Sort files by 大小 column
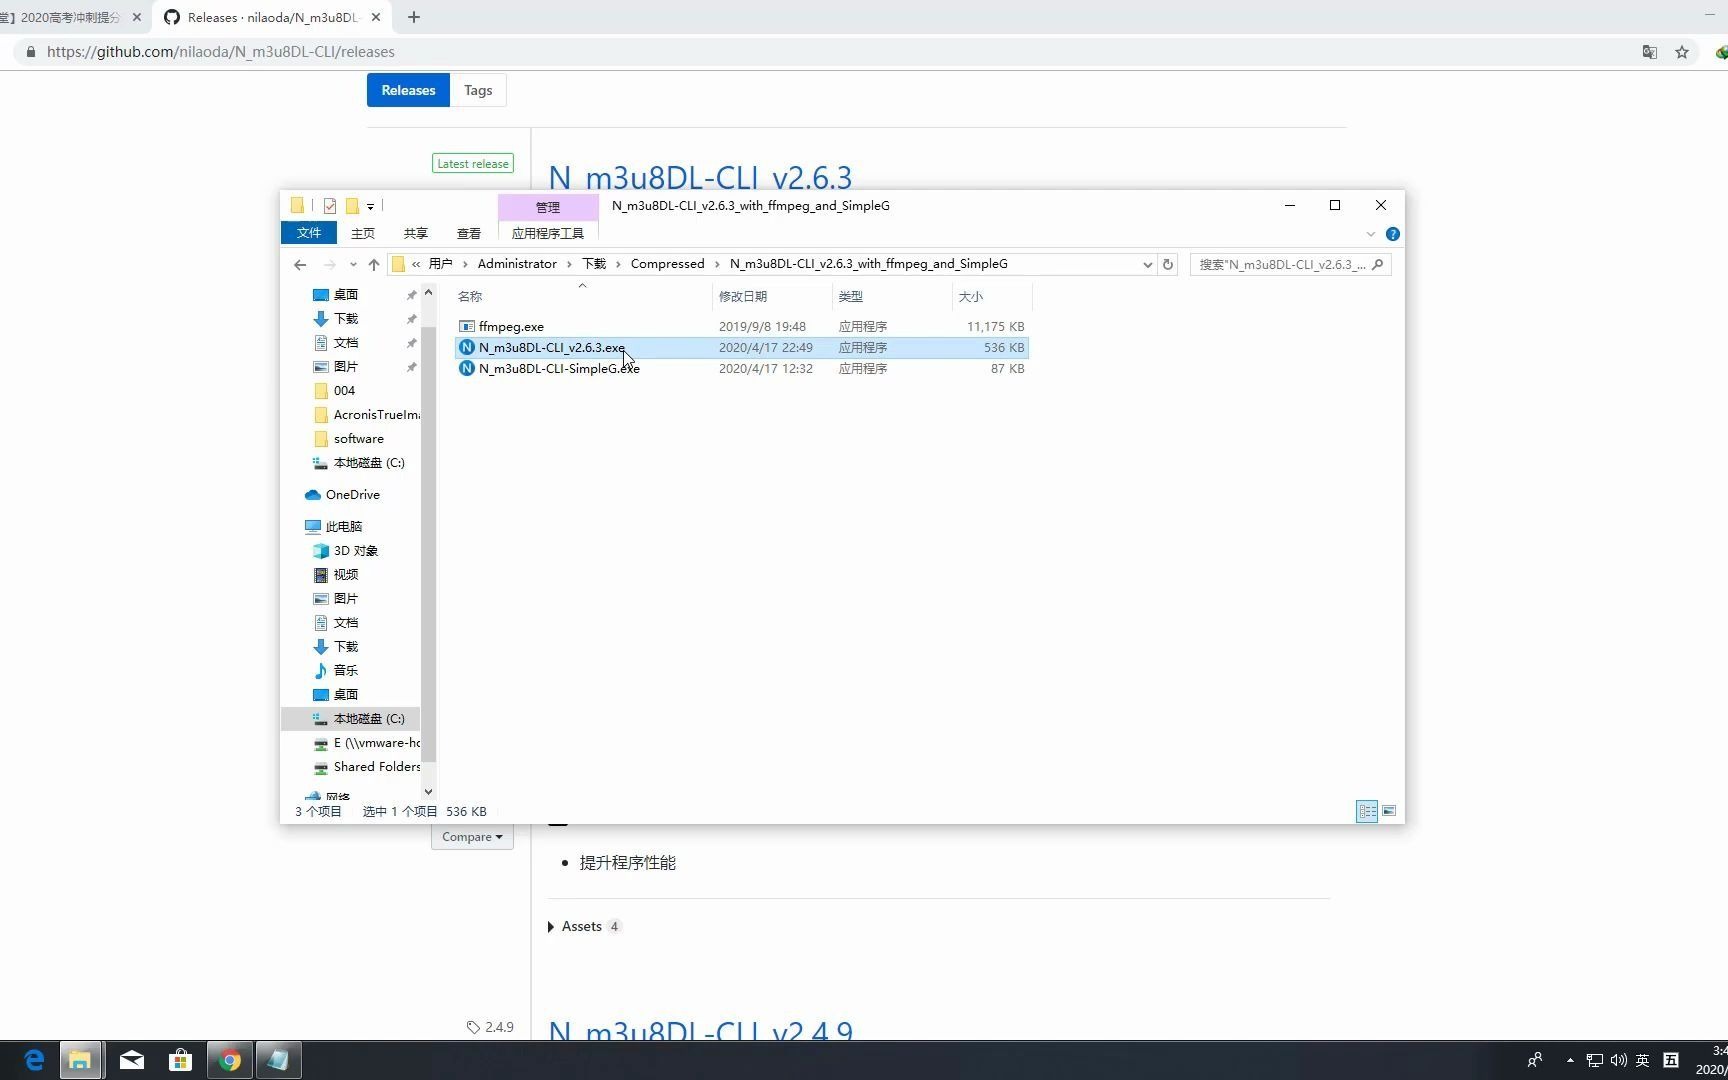 [x=990, y=296]
